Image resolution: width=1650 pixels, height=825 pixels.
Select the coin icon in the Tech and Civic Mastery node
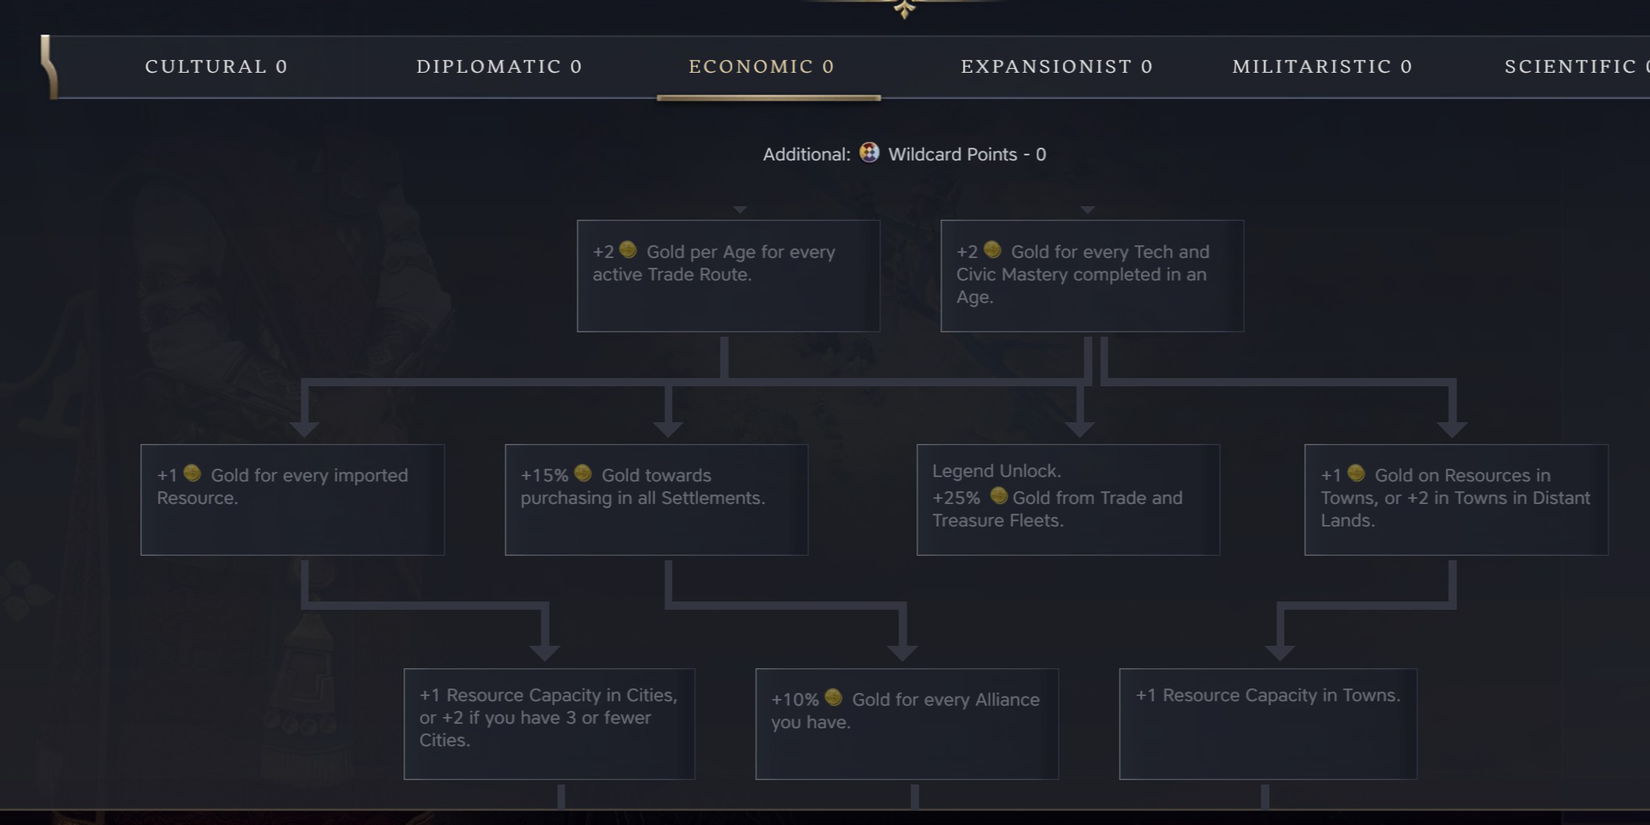pyautogui.click(x=992, y=250)
